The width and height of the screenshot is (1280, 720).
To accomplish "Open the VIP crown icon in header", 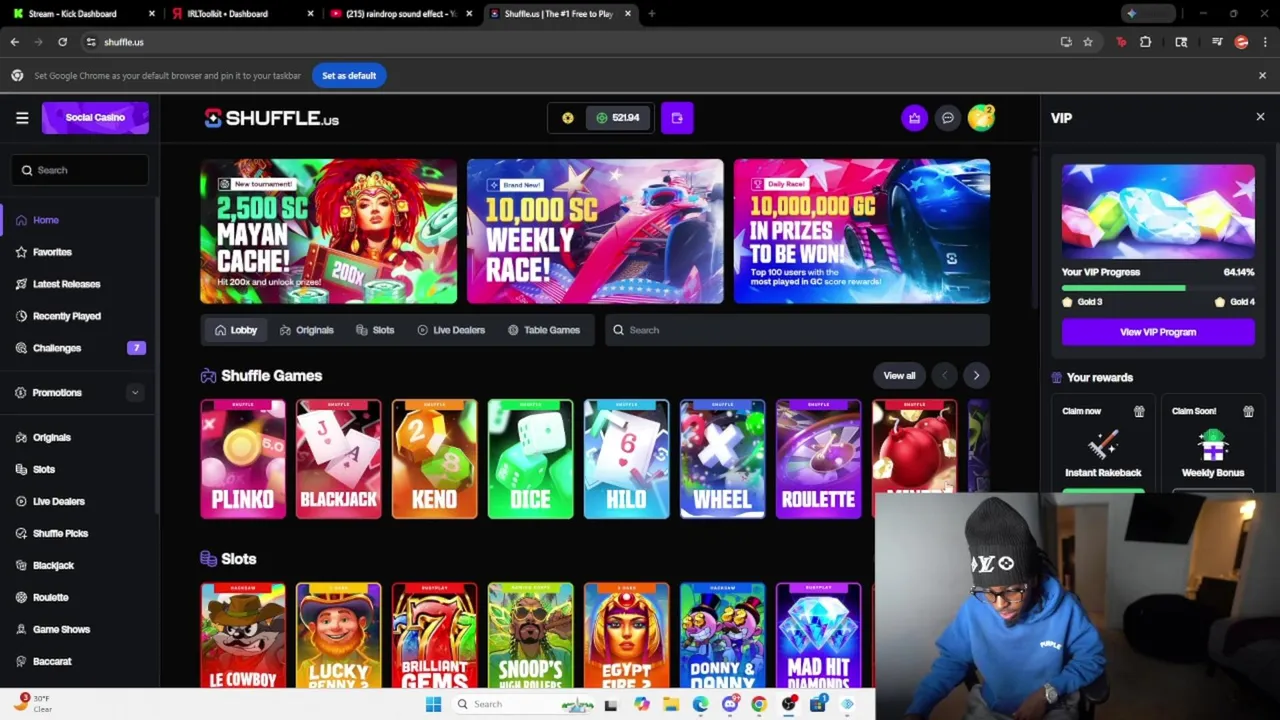I will 914,118.
